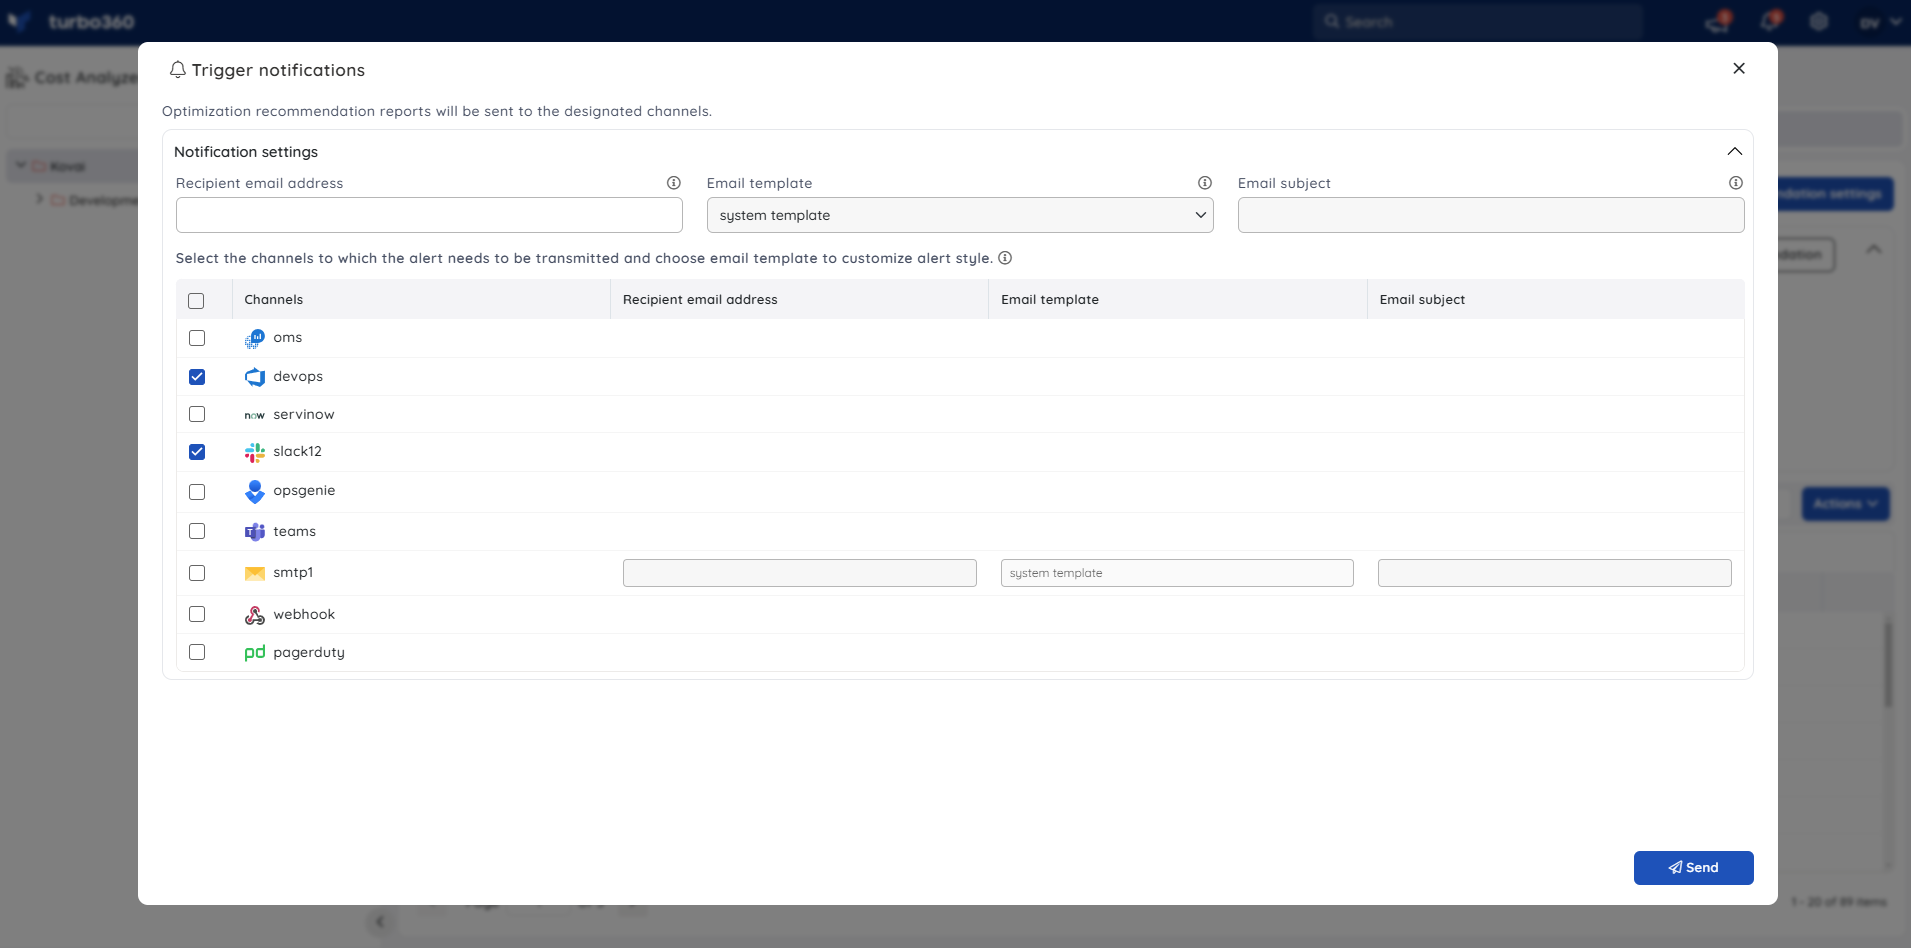Check the oms channel checkbox
The image size is (1911, 948).
click(x=197, y=338)
